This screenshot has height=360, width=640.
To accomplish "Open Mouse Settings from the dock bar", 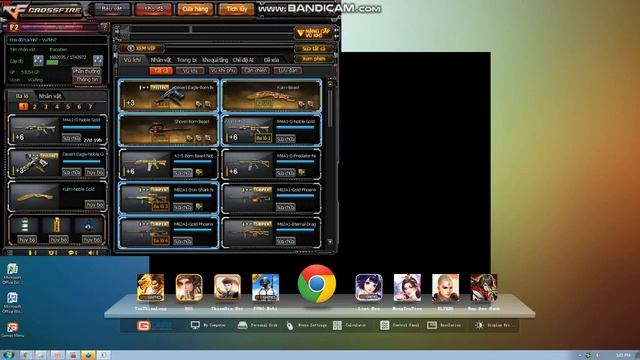I will click(x=306, y=325).
